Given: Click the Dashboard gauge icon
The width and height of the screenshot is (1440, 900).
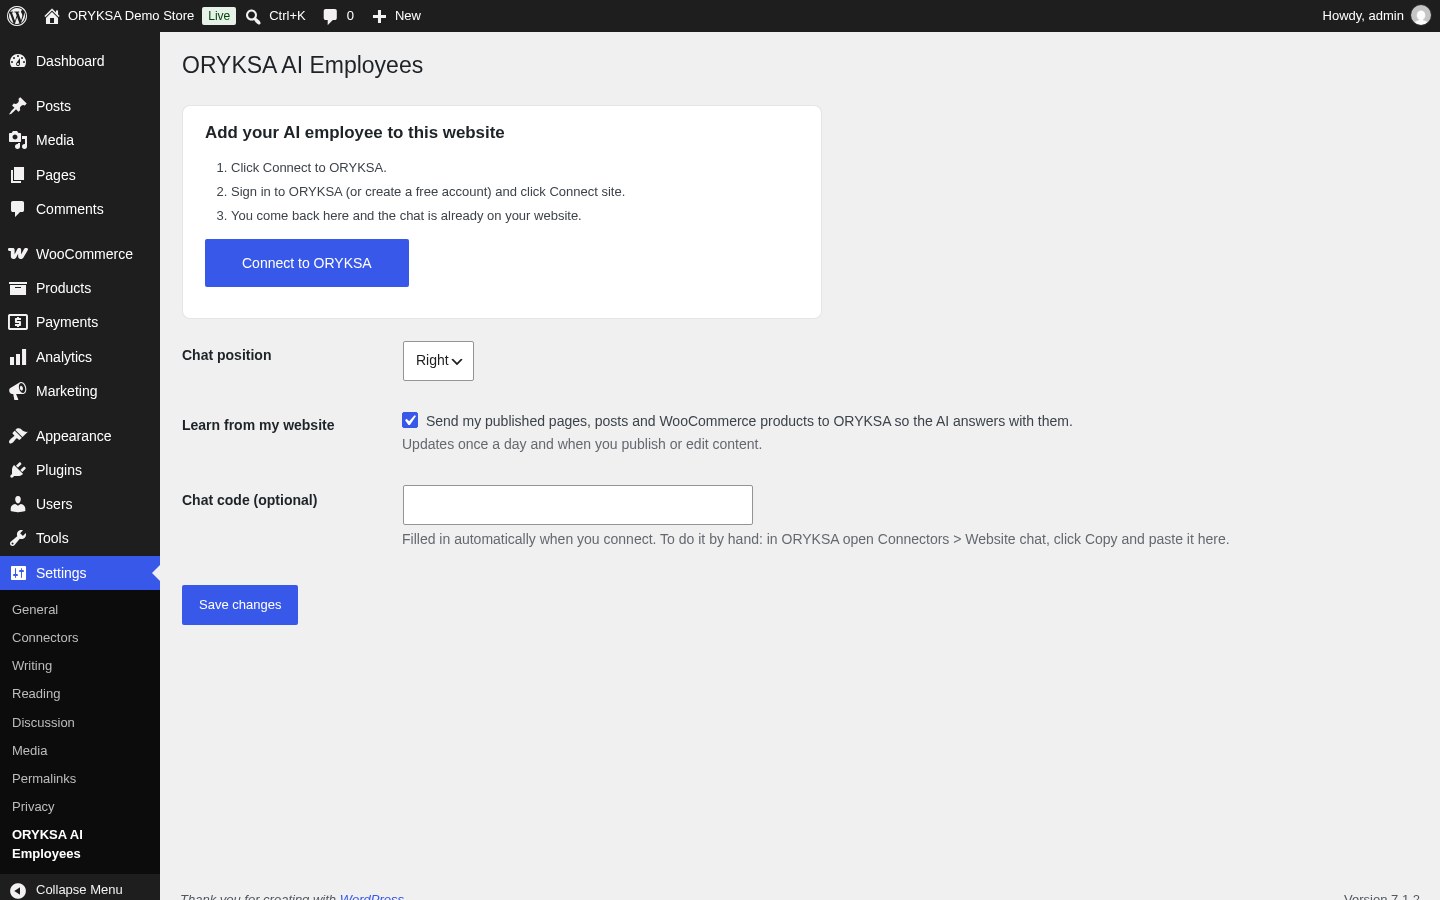Looking at the screenshot, I should coord(18,61).
